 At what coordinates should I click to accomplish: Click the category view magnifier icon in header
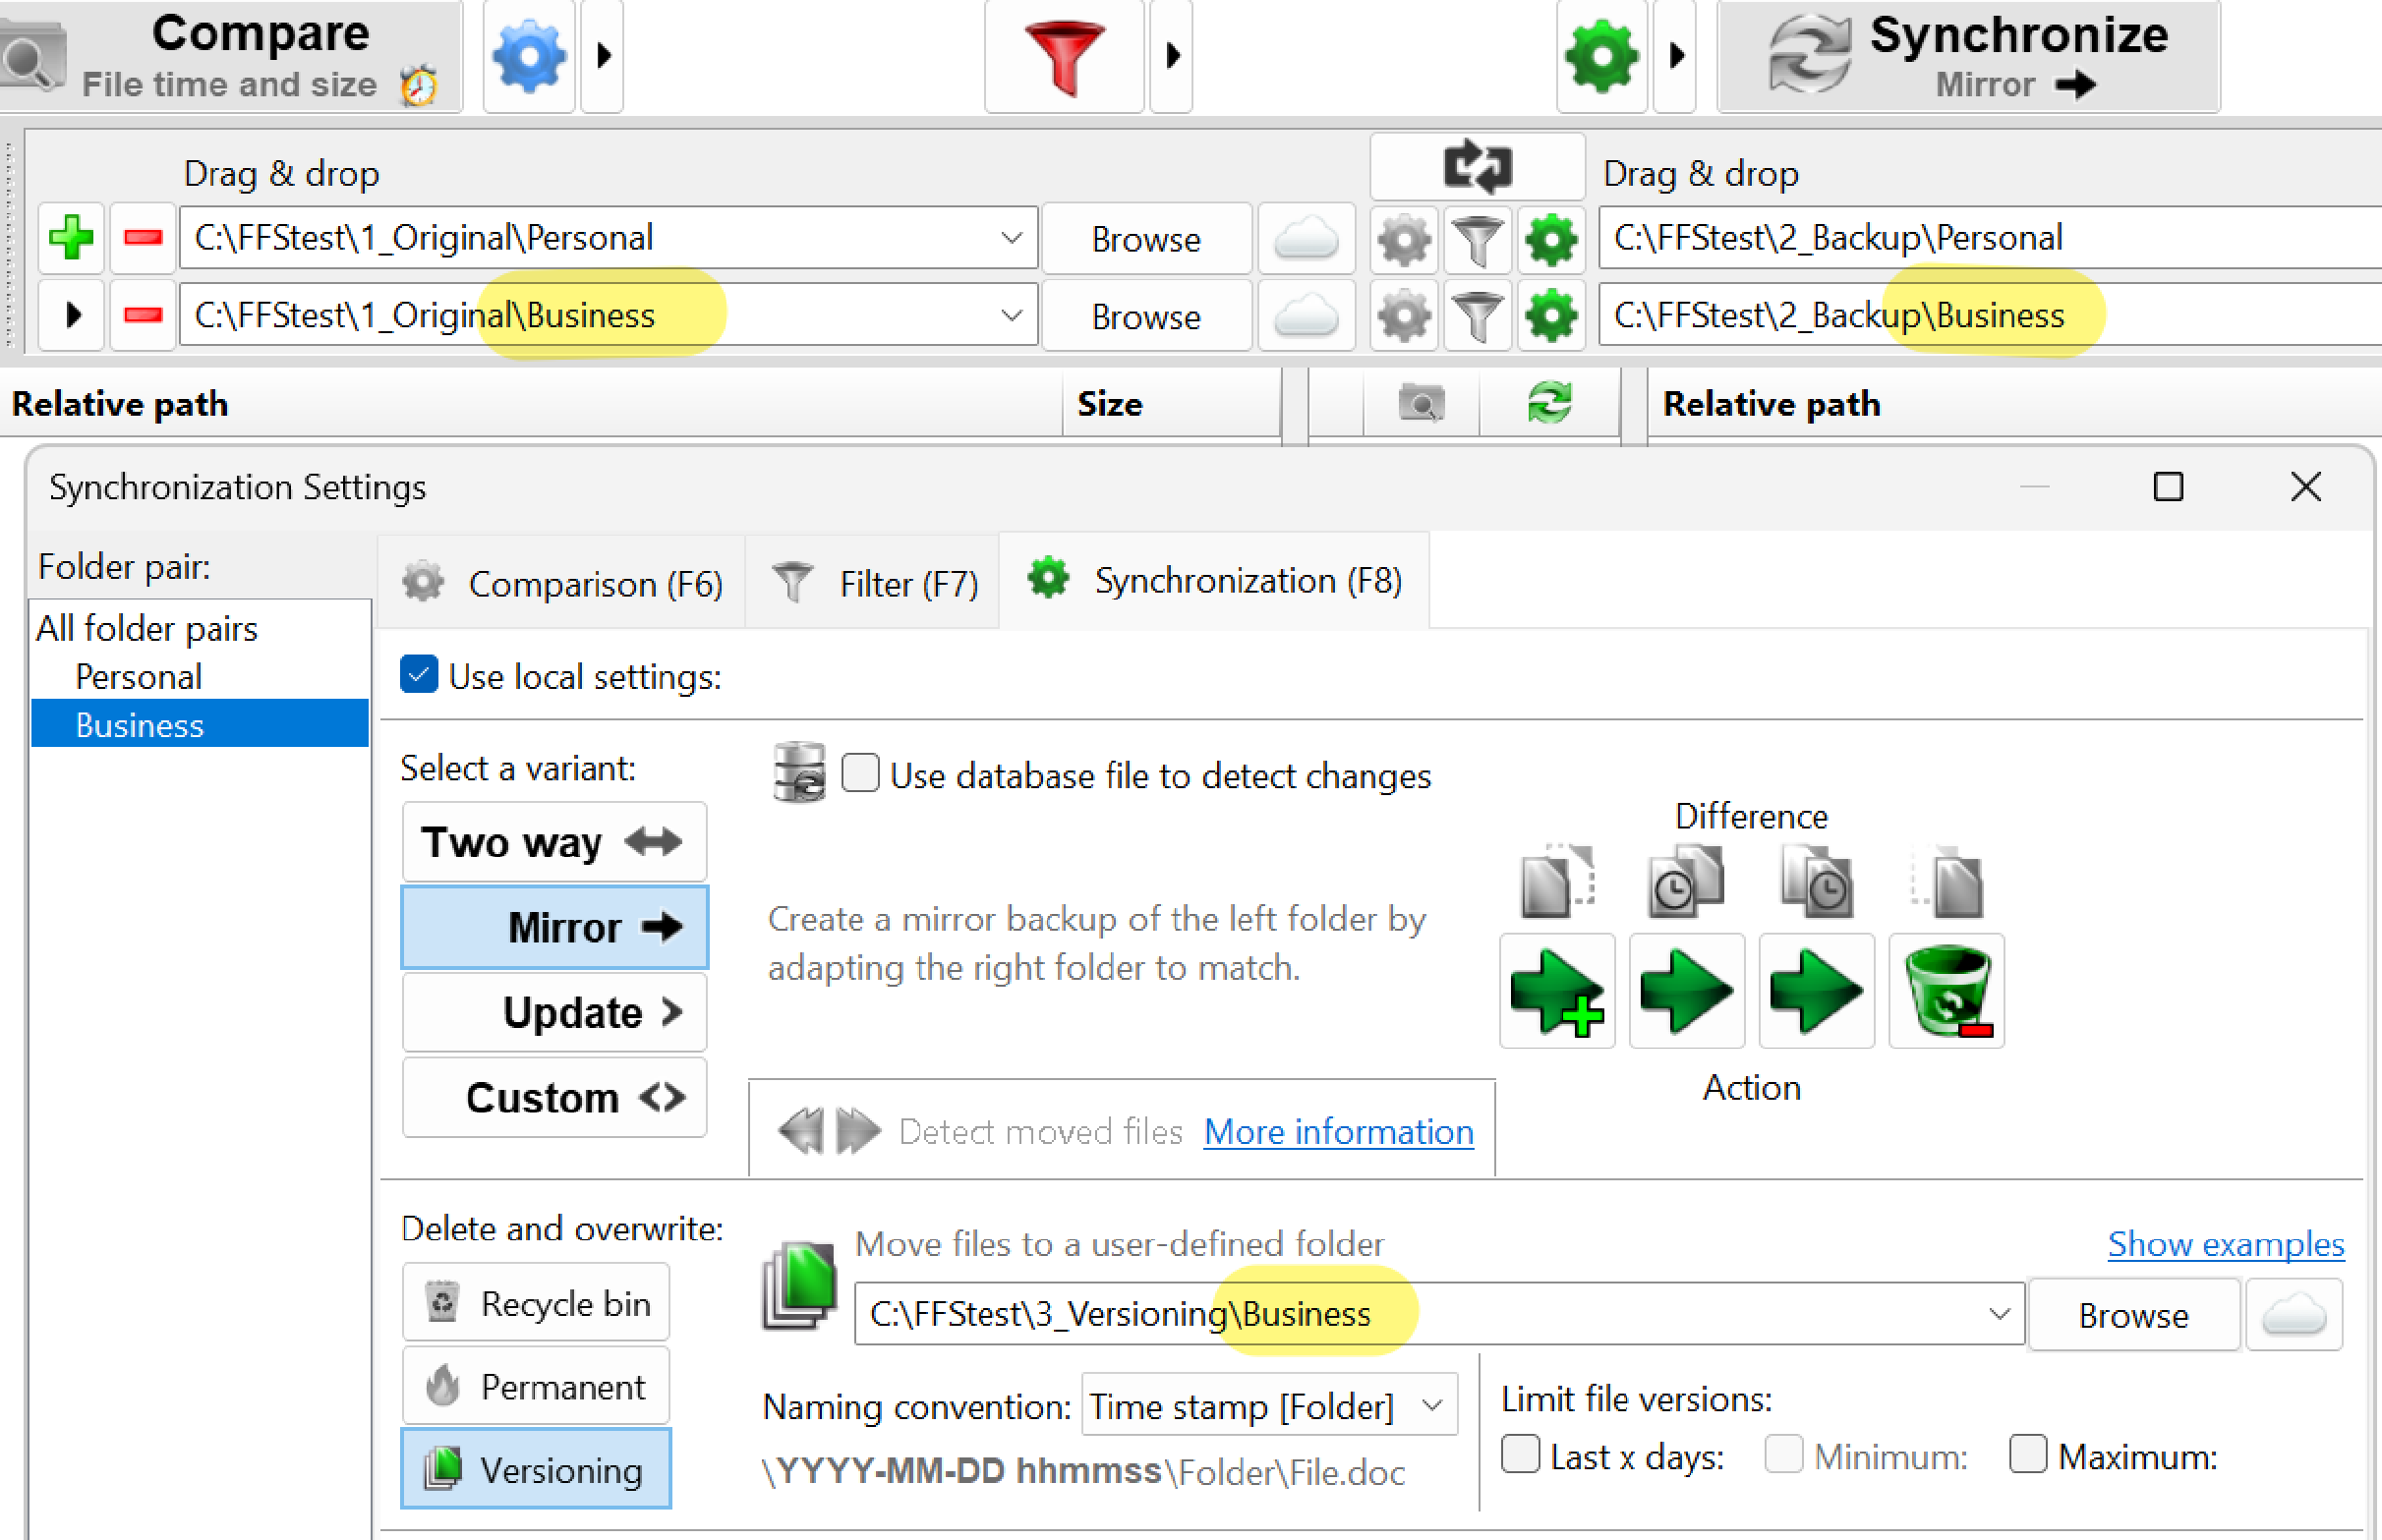[1421, 404]
